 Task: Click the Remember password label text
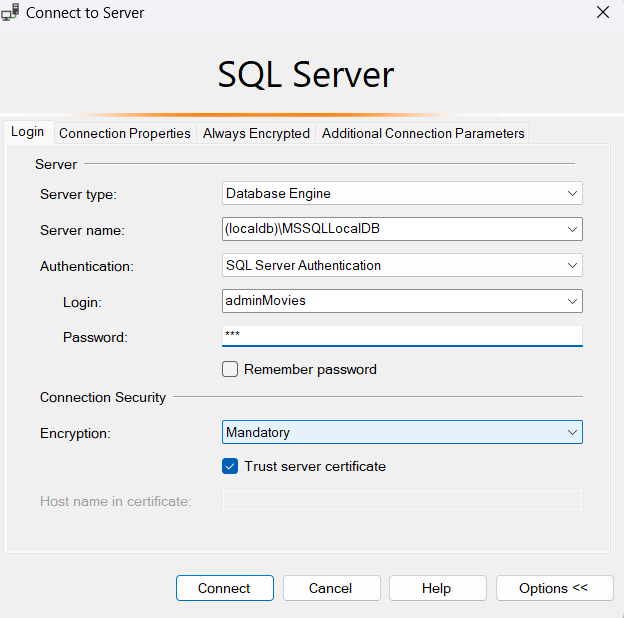[310, 370]
